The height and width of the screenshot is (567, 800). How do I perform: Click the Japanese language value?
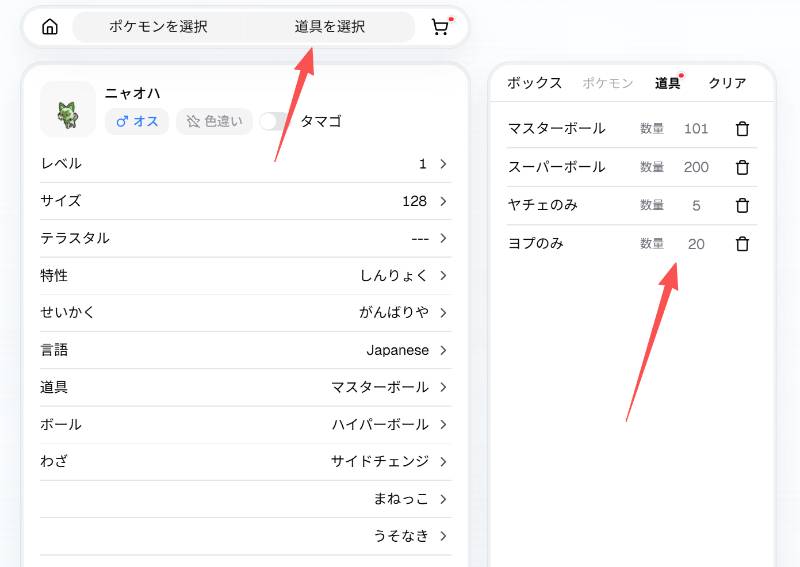tap(397, 350)
